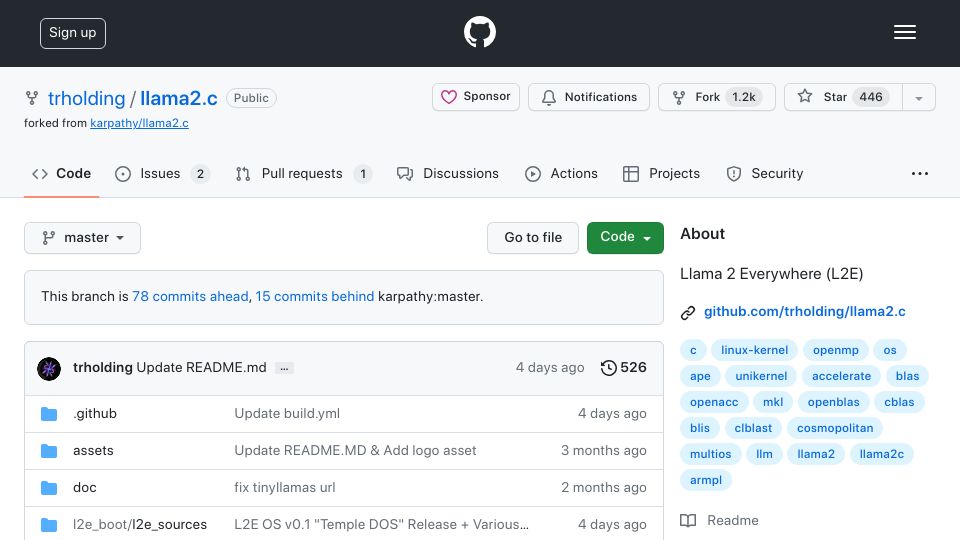Open trholding author link in commit row

point(103,367)
